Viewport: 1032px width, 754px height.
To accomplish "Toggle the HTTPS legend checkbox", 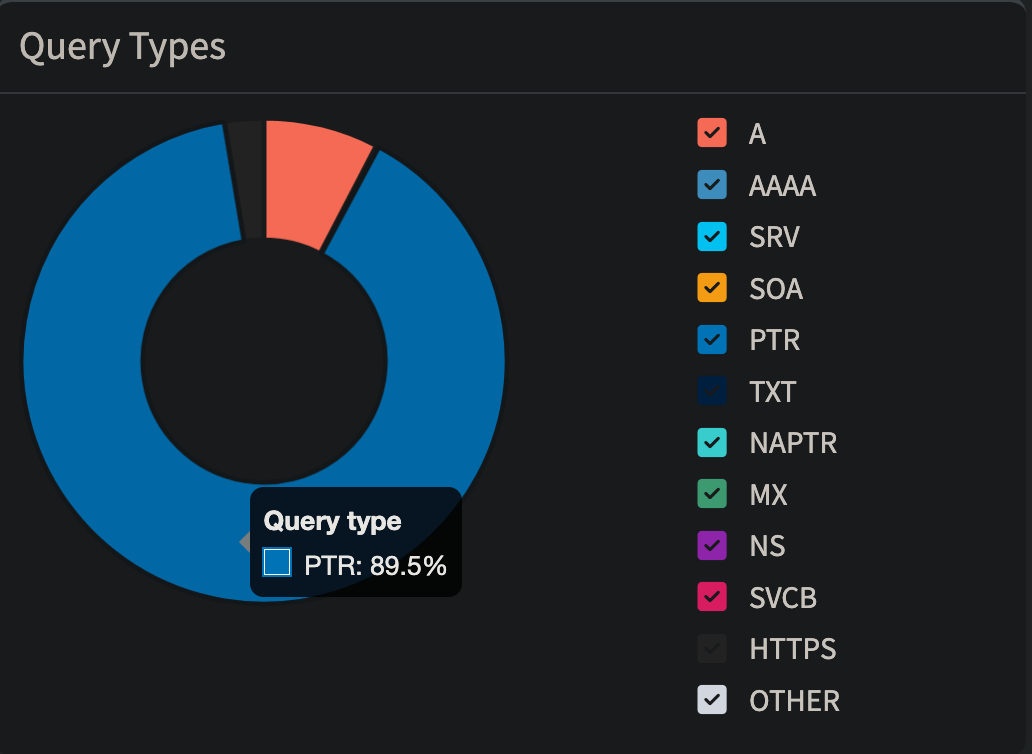I will tap(711, 649).
